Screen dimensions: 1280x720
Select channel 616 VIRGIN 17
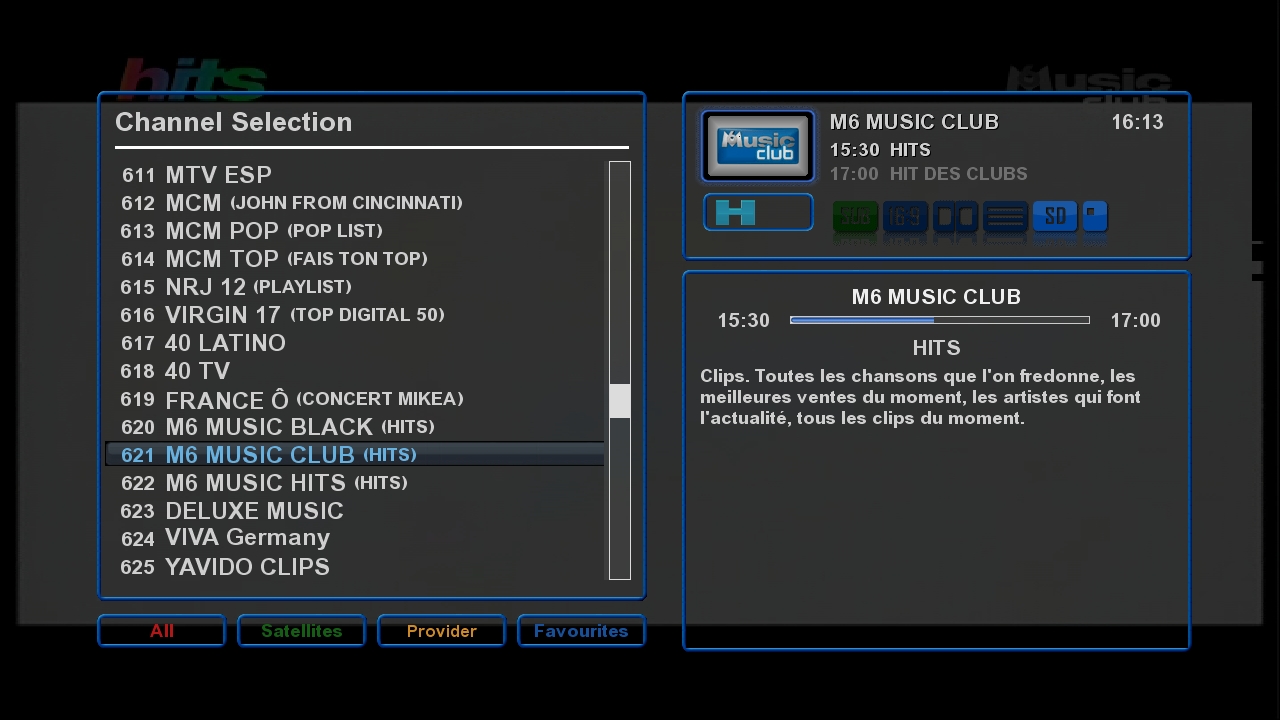pyautogui.click(x=355, y=315)
